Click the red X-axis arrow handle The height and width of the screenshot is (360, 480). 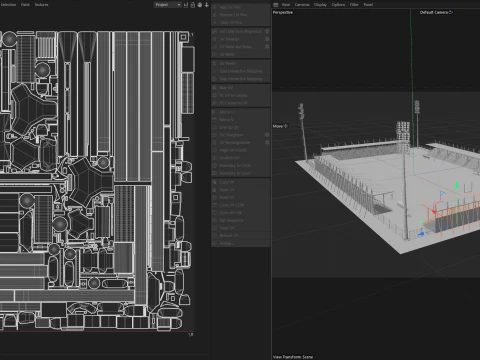click(x=434, y=212)
